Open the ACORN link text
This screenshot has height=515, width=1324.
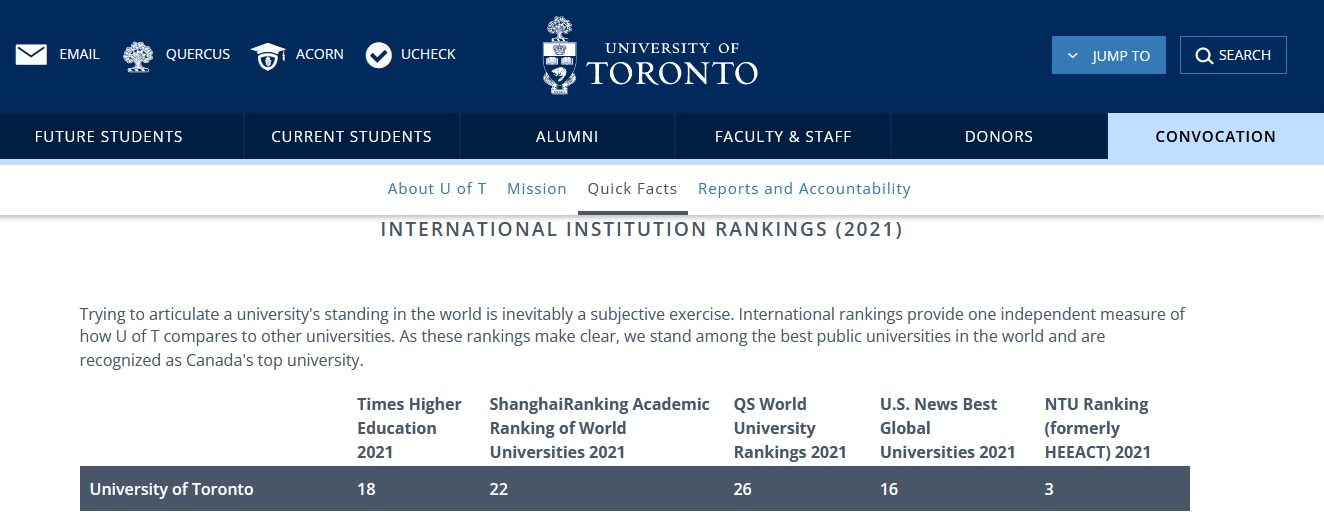coord(319,55)
